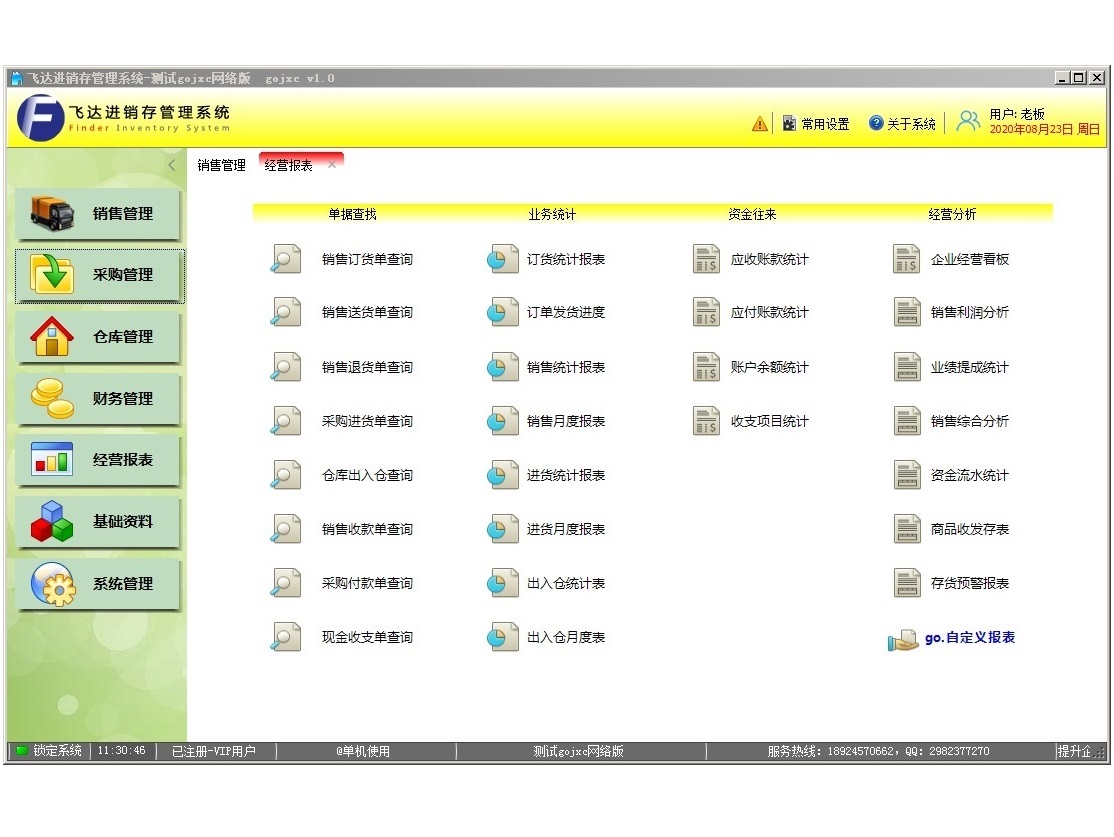The image size is (1114, 837).
Task: Click the yellow warning triangle icon
Action: pyautogui.click(x=760, y=124)
